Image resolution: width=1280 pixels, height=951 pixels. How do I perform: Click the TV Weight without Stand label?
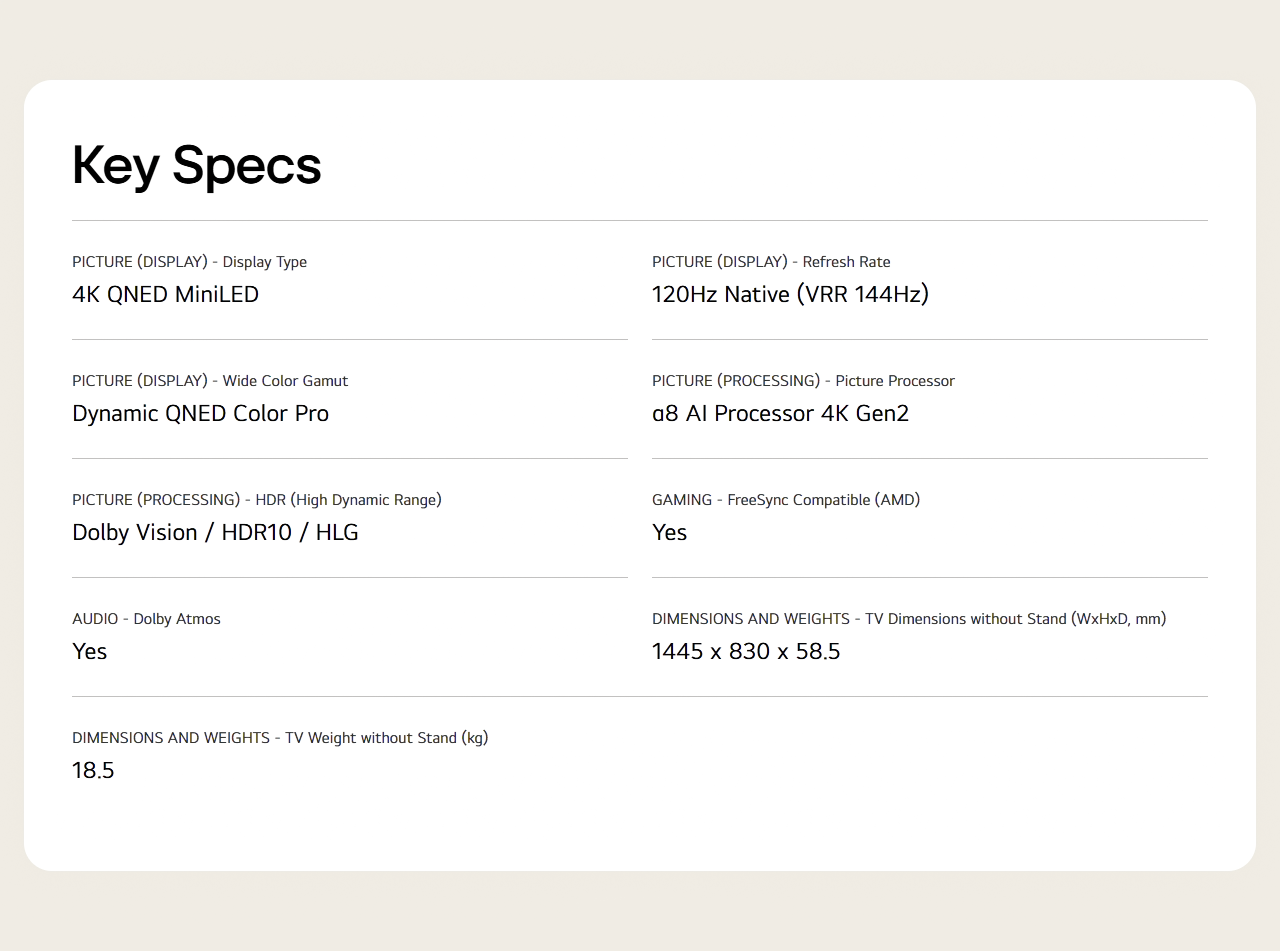point(280,738)
